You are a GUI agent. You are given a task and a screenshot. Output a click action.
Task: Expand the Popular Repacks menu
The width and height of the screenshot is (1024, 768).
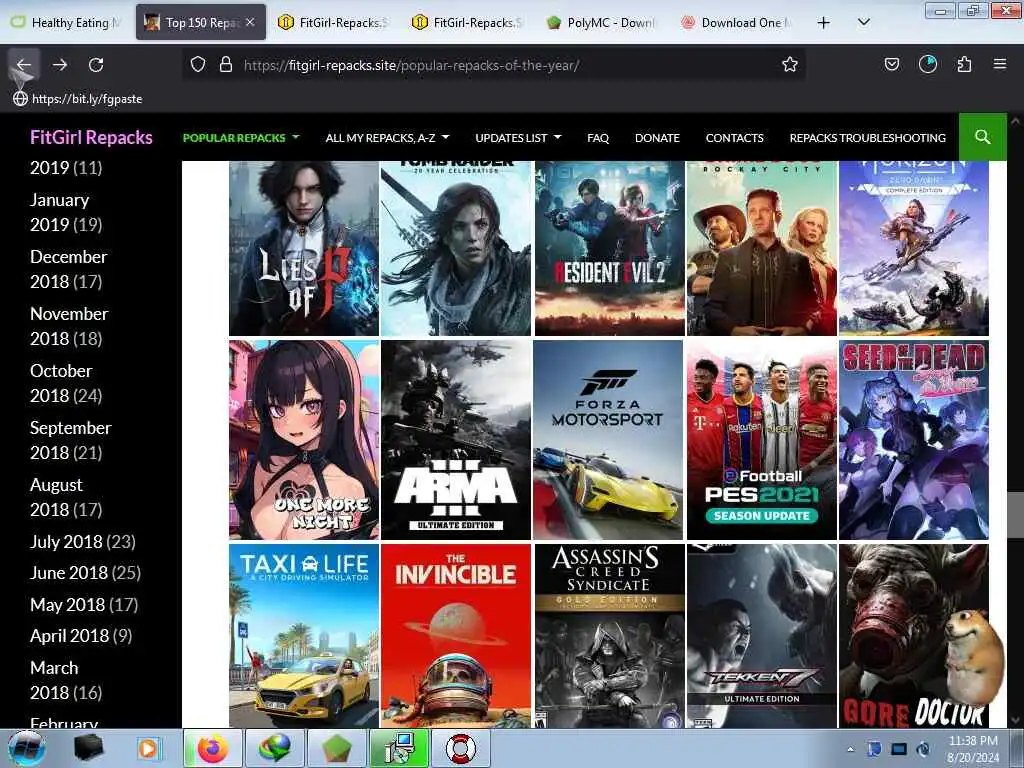(240, 138)
